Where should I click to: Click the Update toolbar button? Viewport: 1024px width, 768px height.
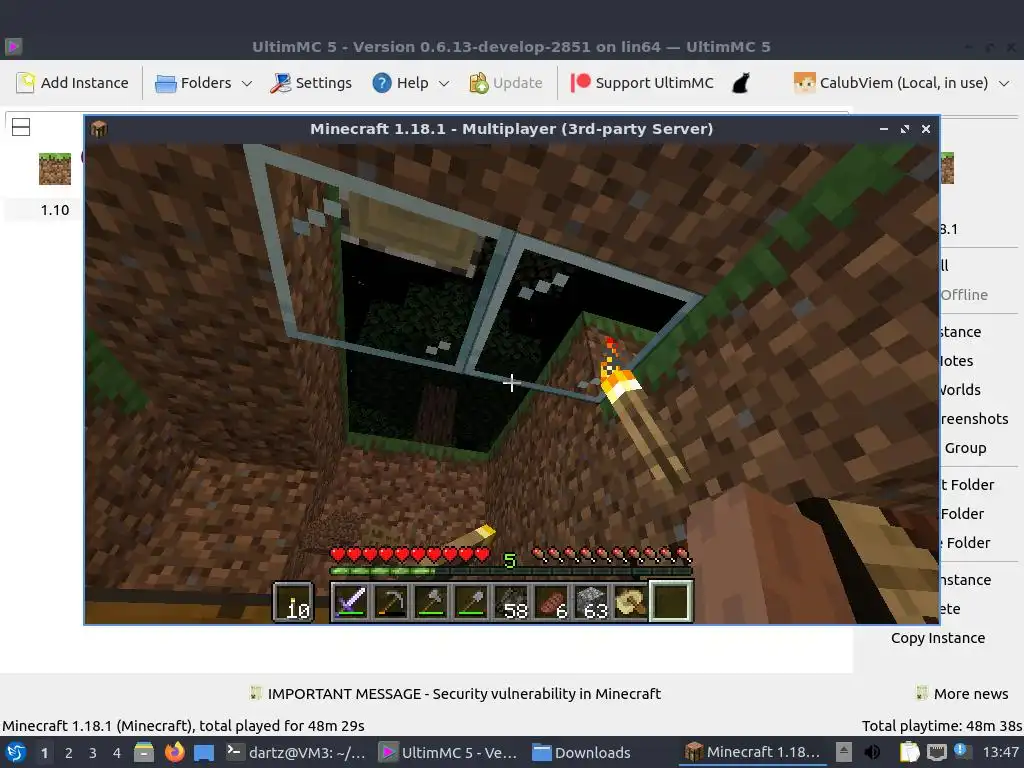pyautogui.click(x=506, y=83)
